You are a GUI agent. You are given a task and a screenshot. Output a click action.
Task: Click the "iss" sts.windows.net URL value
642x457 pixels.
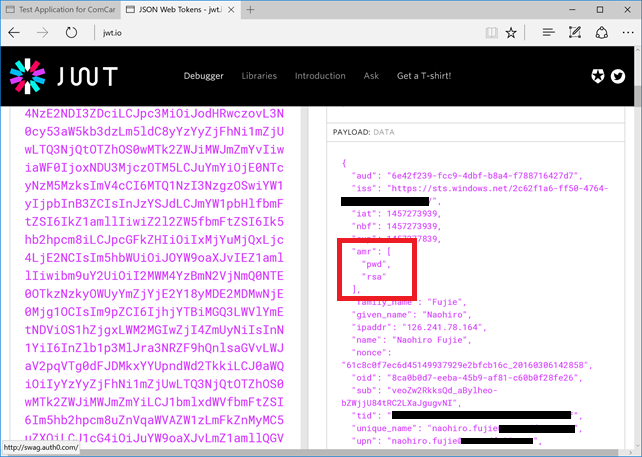[x=497, y=189]
